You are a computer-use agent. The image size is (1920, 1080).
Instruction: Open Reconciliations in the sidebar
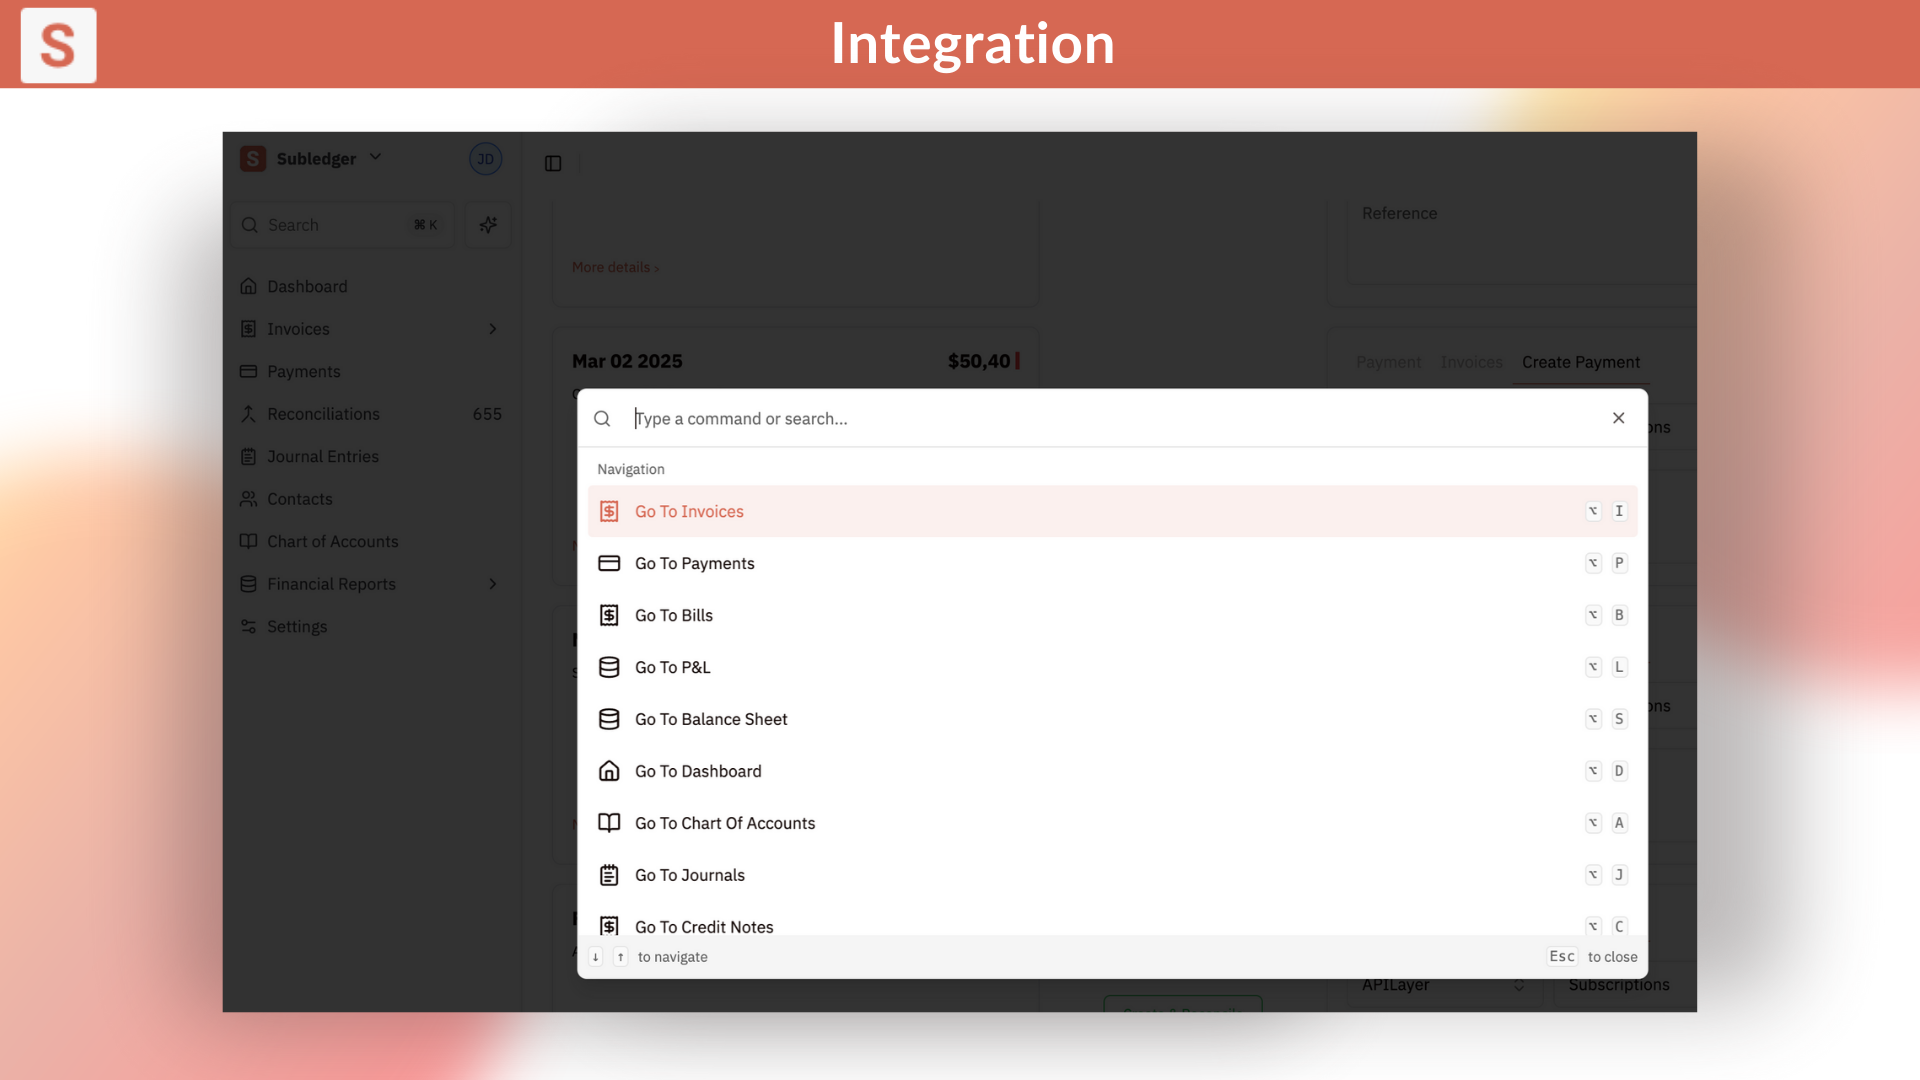coord(323,414)
